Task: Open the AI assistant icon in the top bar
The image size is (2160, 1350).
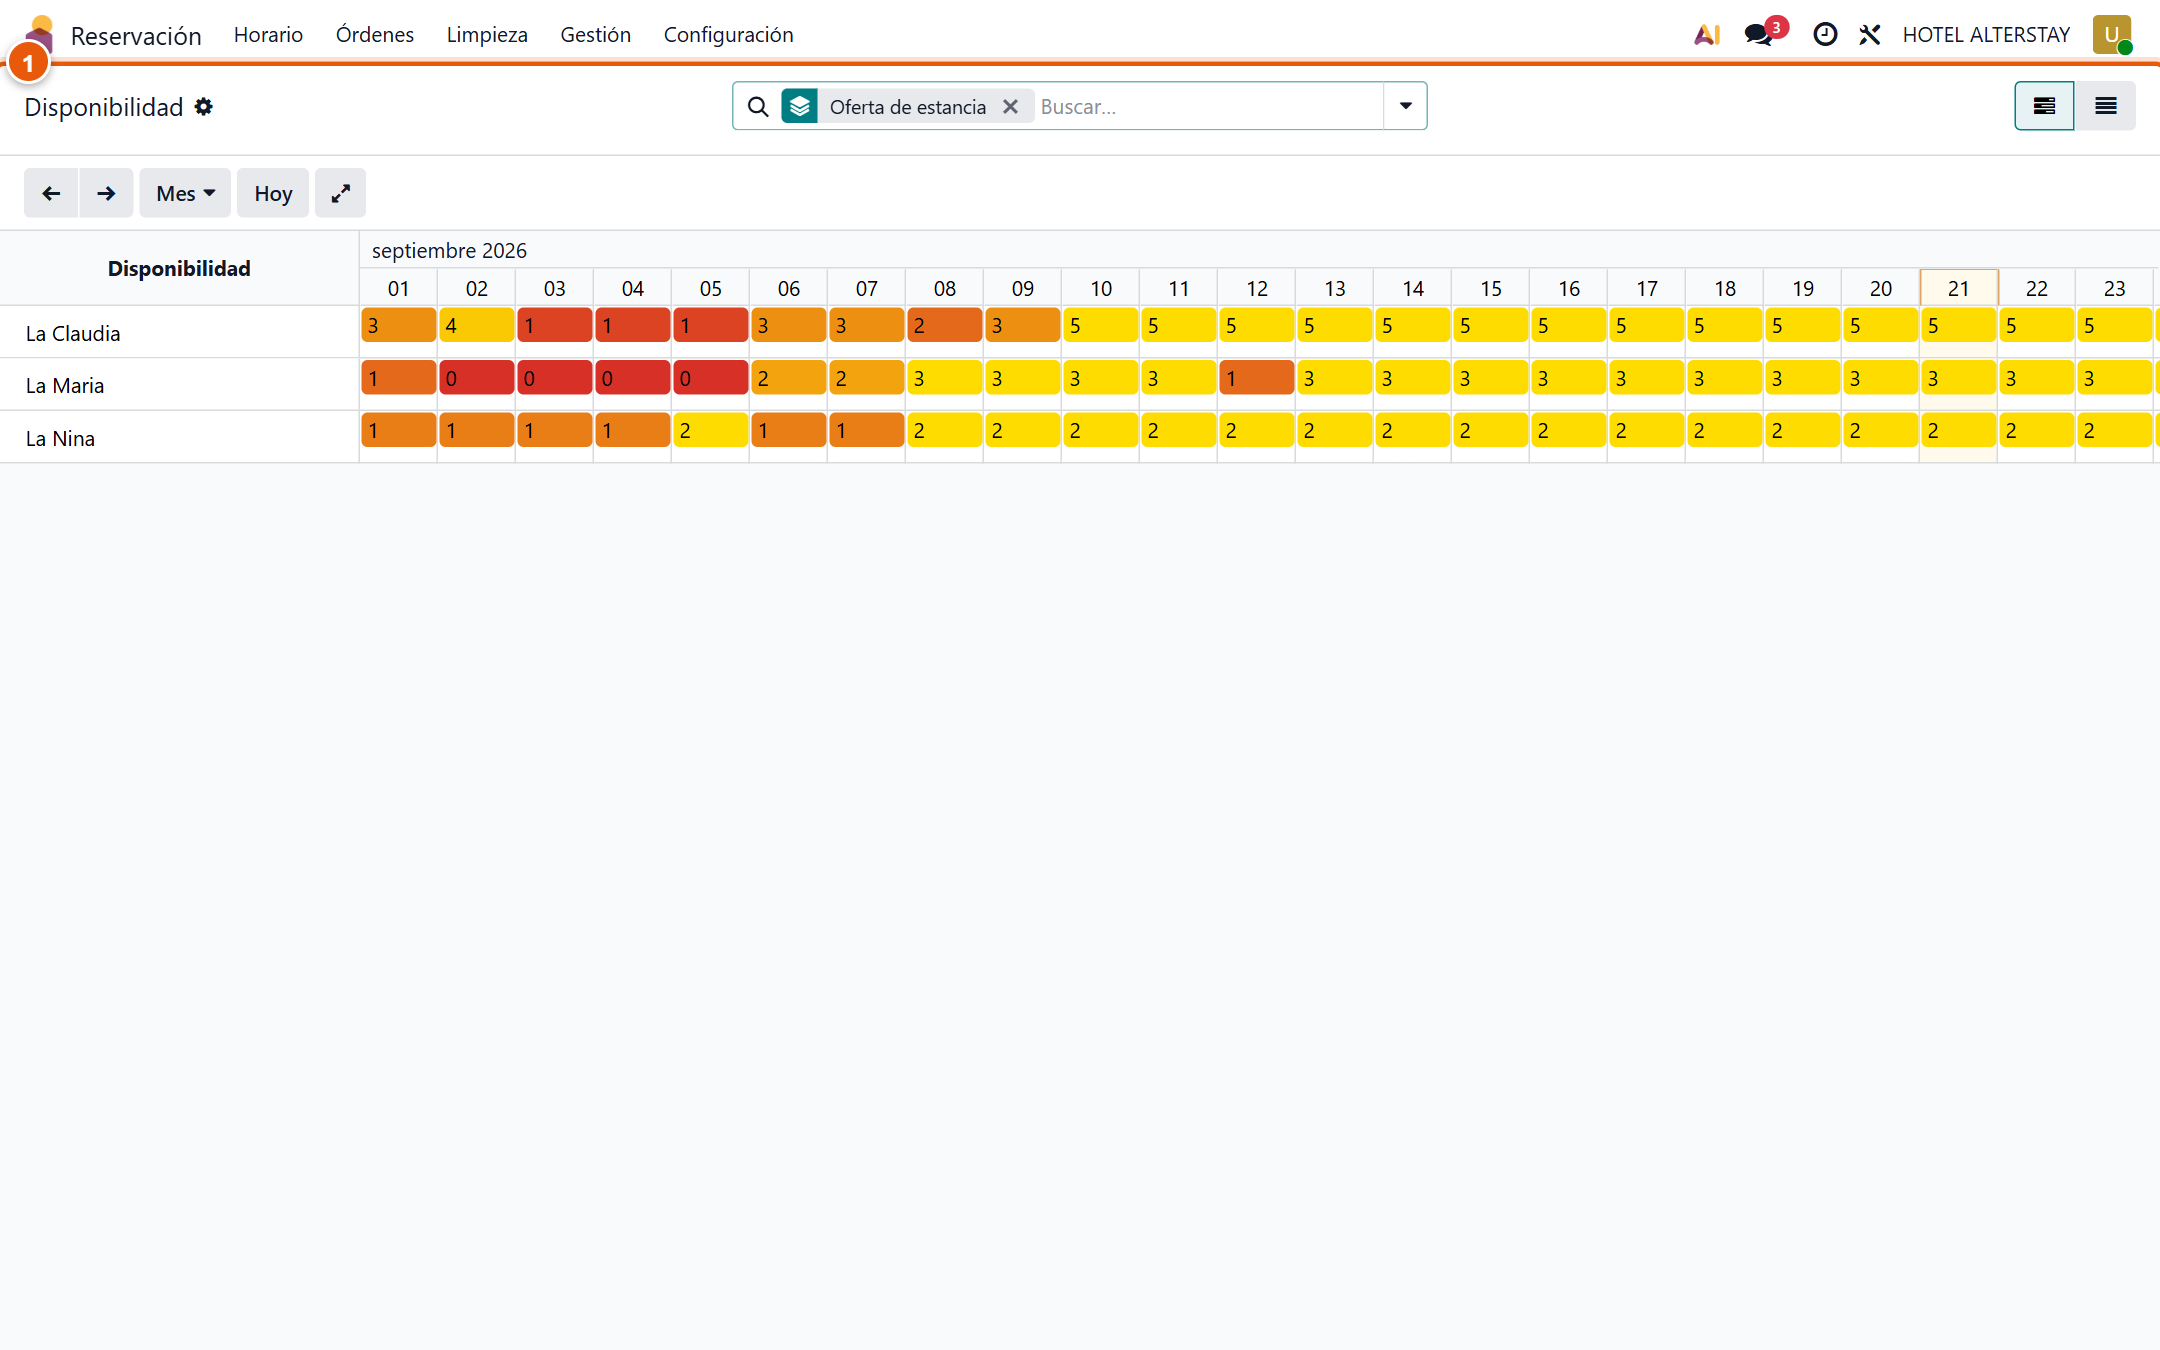Action: 1707,35
